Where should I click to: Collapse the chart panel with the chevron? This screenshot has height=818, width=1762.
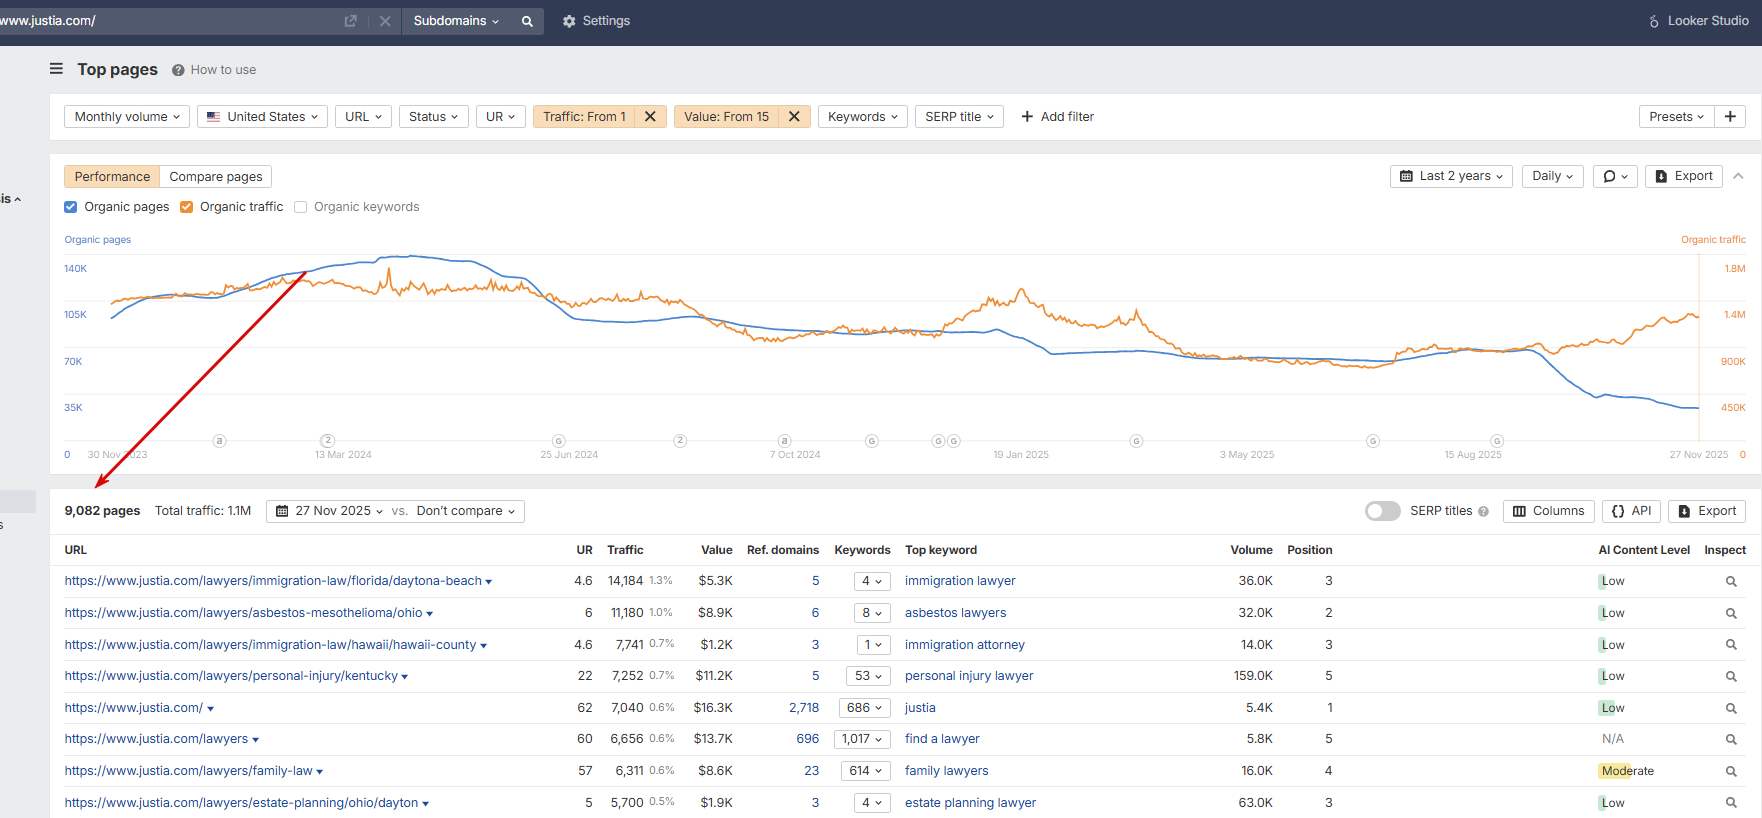click(x=1738, y=176)
